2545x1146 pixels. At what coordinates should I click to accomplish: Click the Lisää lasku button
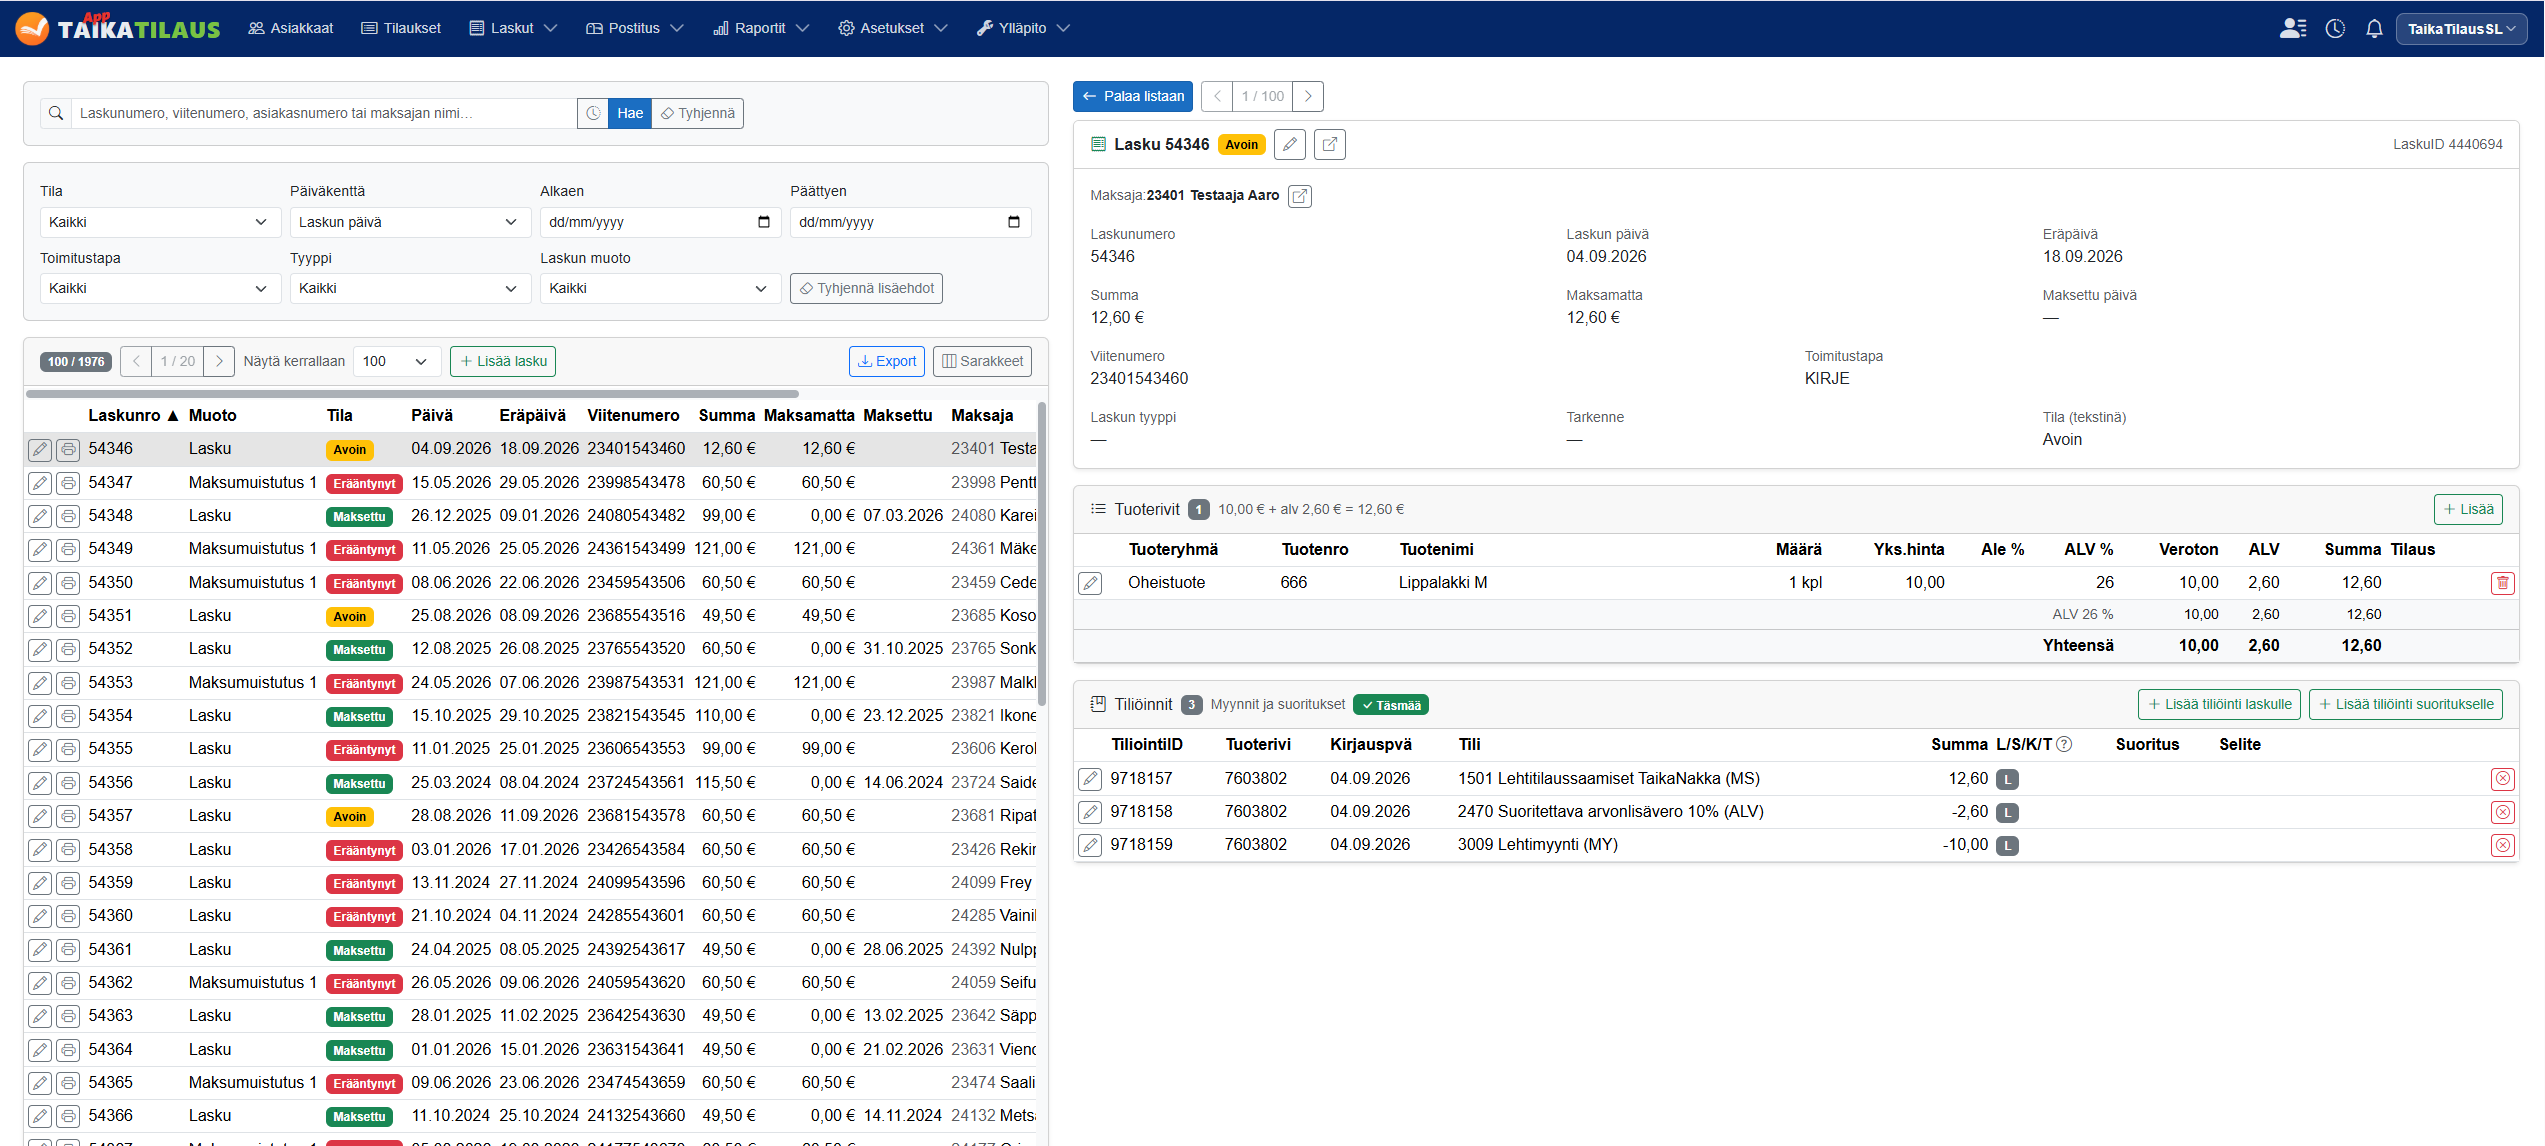click(503, 361)
